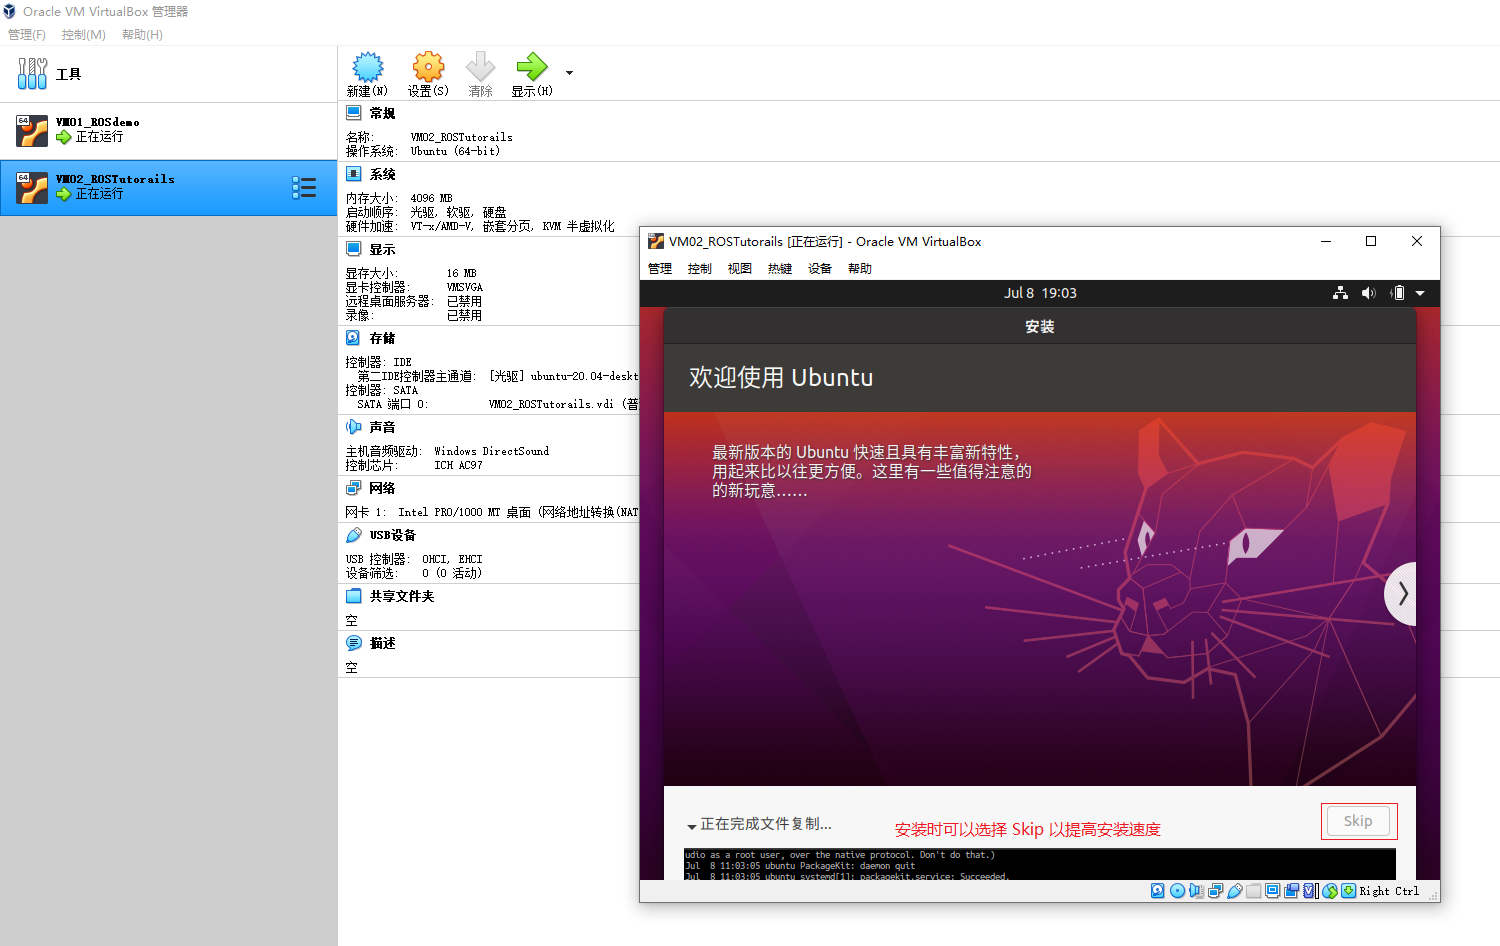Create a new virtual machine with 新建 icon
This screenshot has width=1500, height=946.
[x=367, y=73]
